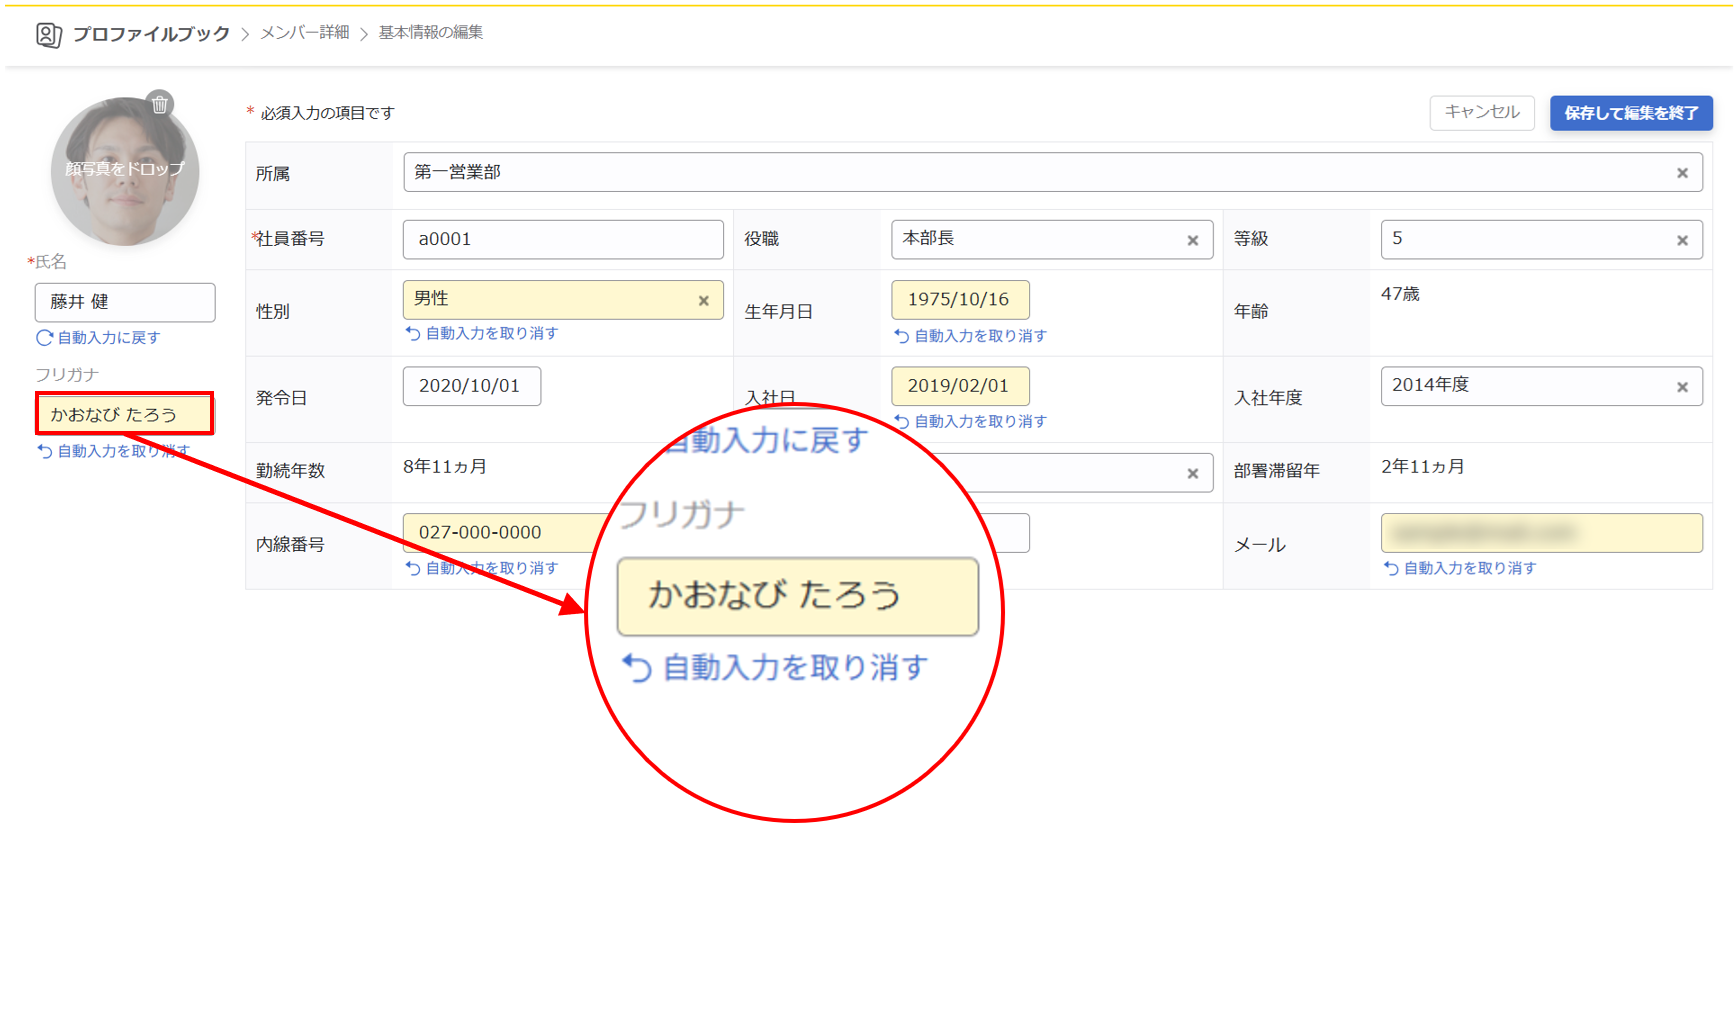The image size is (1735, 1009).
Task: Clear the 所属 field with X icon
Action: pyautogui.click(x=1682, y=173)
